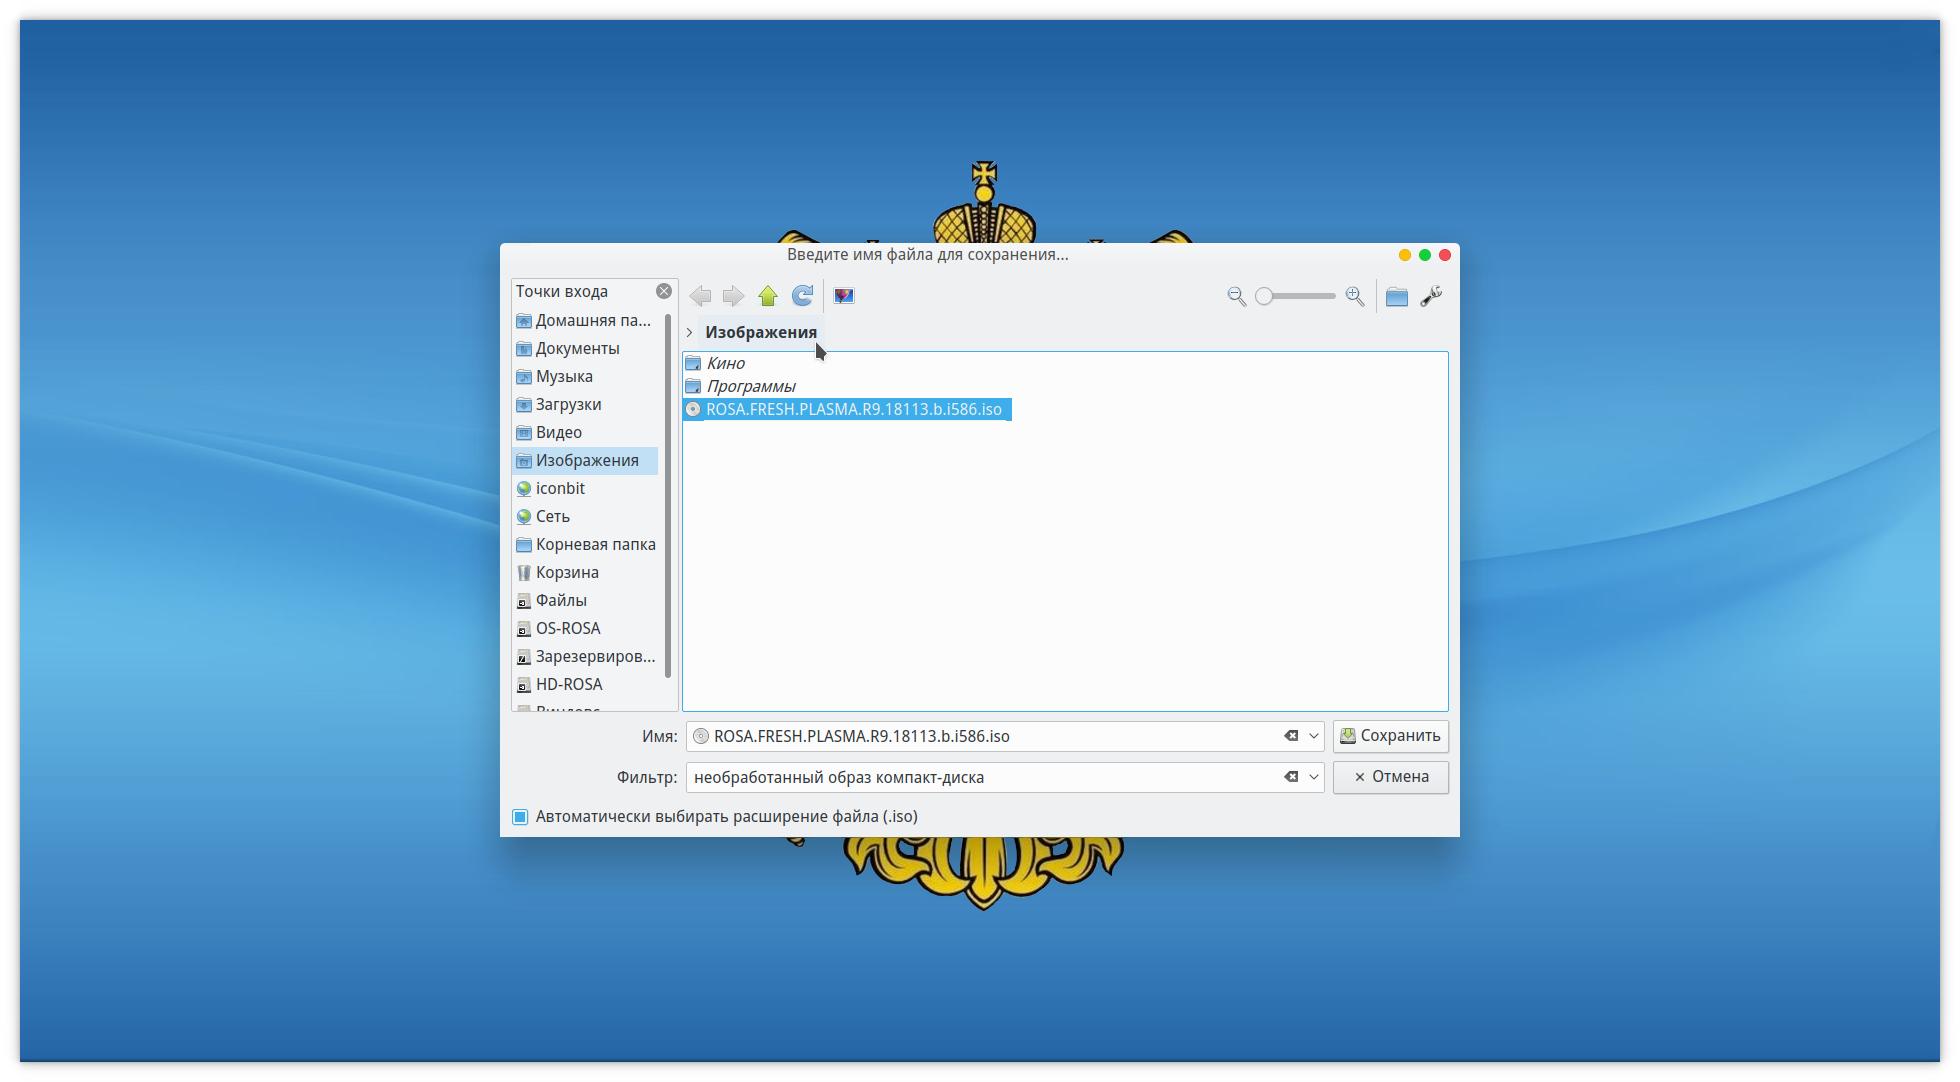Click the zoom in magnifier icon
Image resolution: width=1960 pixels, height=1082 pixels.
coord(1355,296)
